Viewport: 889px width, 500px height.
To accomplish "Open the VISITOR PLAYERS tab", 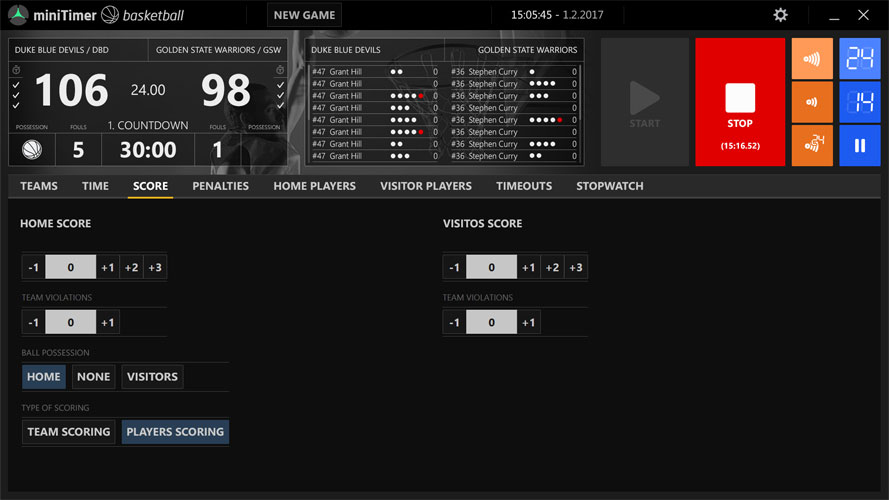I will 426,186.
